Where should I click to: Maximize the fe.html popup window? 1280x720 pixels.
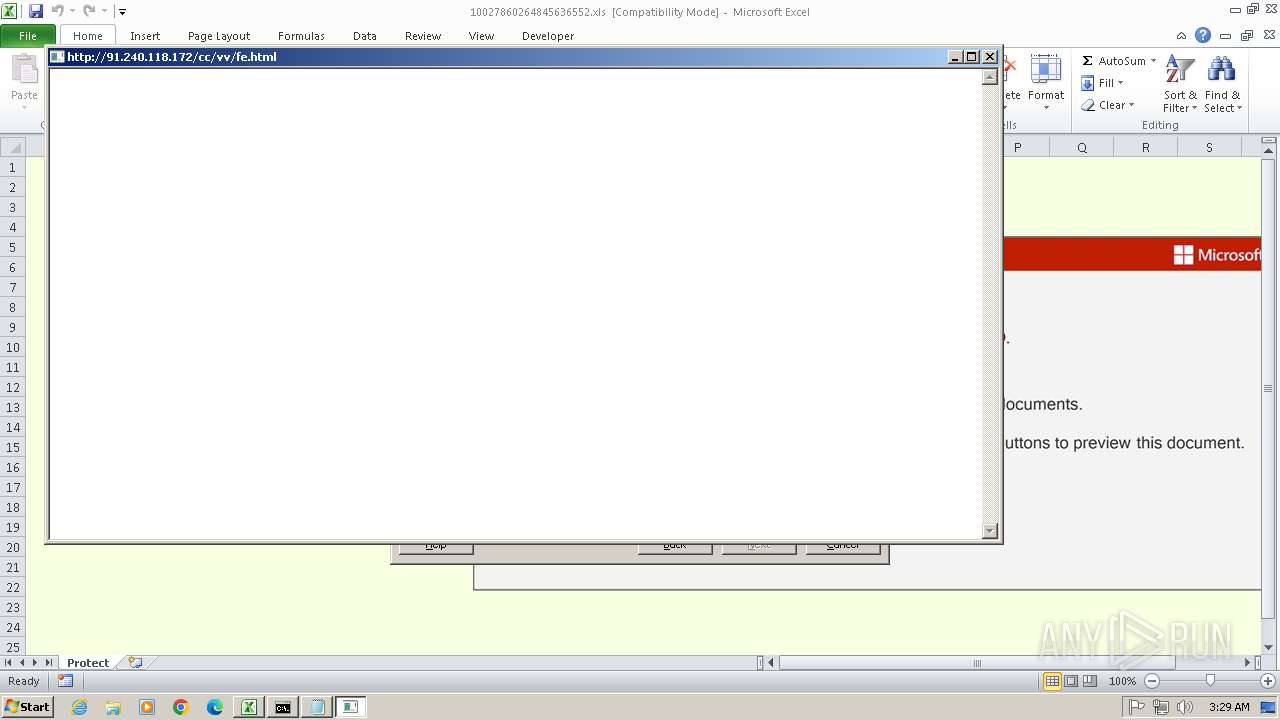[972, 57]
